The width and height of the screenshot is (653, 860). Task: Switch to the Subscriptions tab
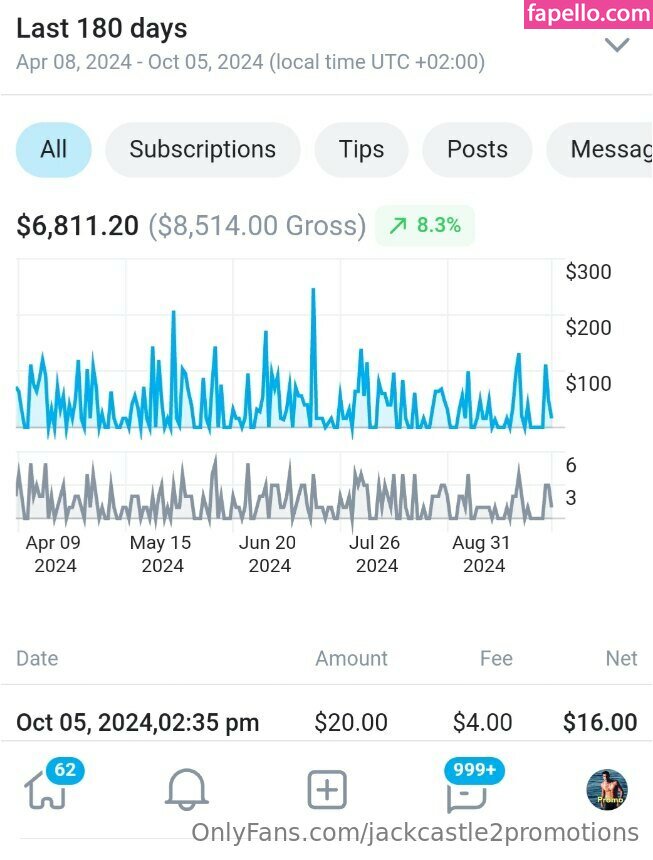coord(203,150)
